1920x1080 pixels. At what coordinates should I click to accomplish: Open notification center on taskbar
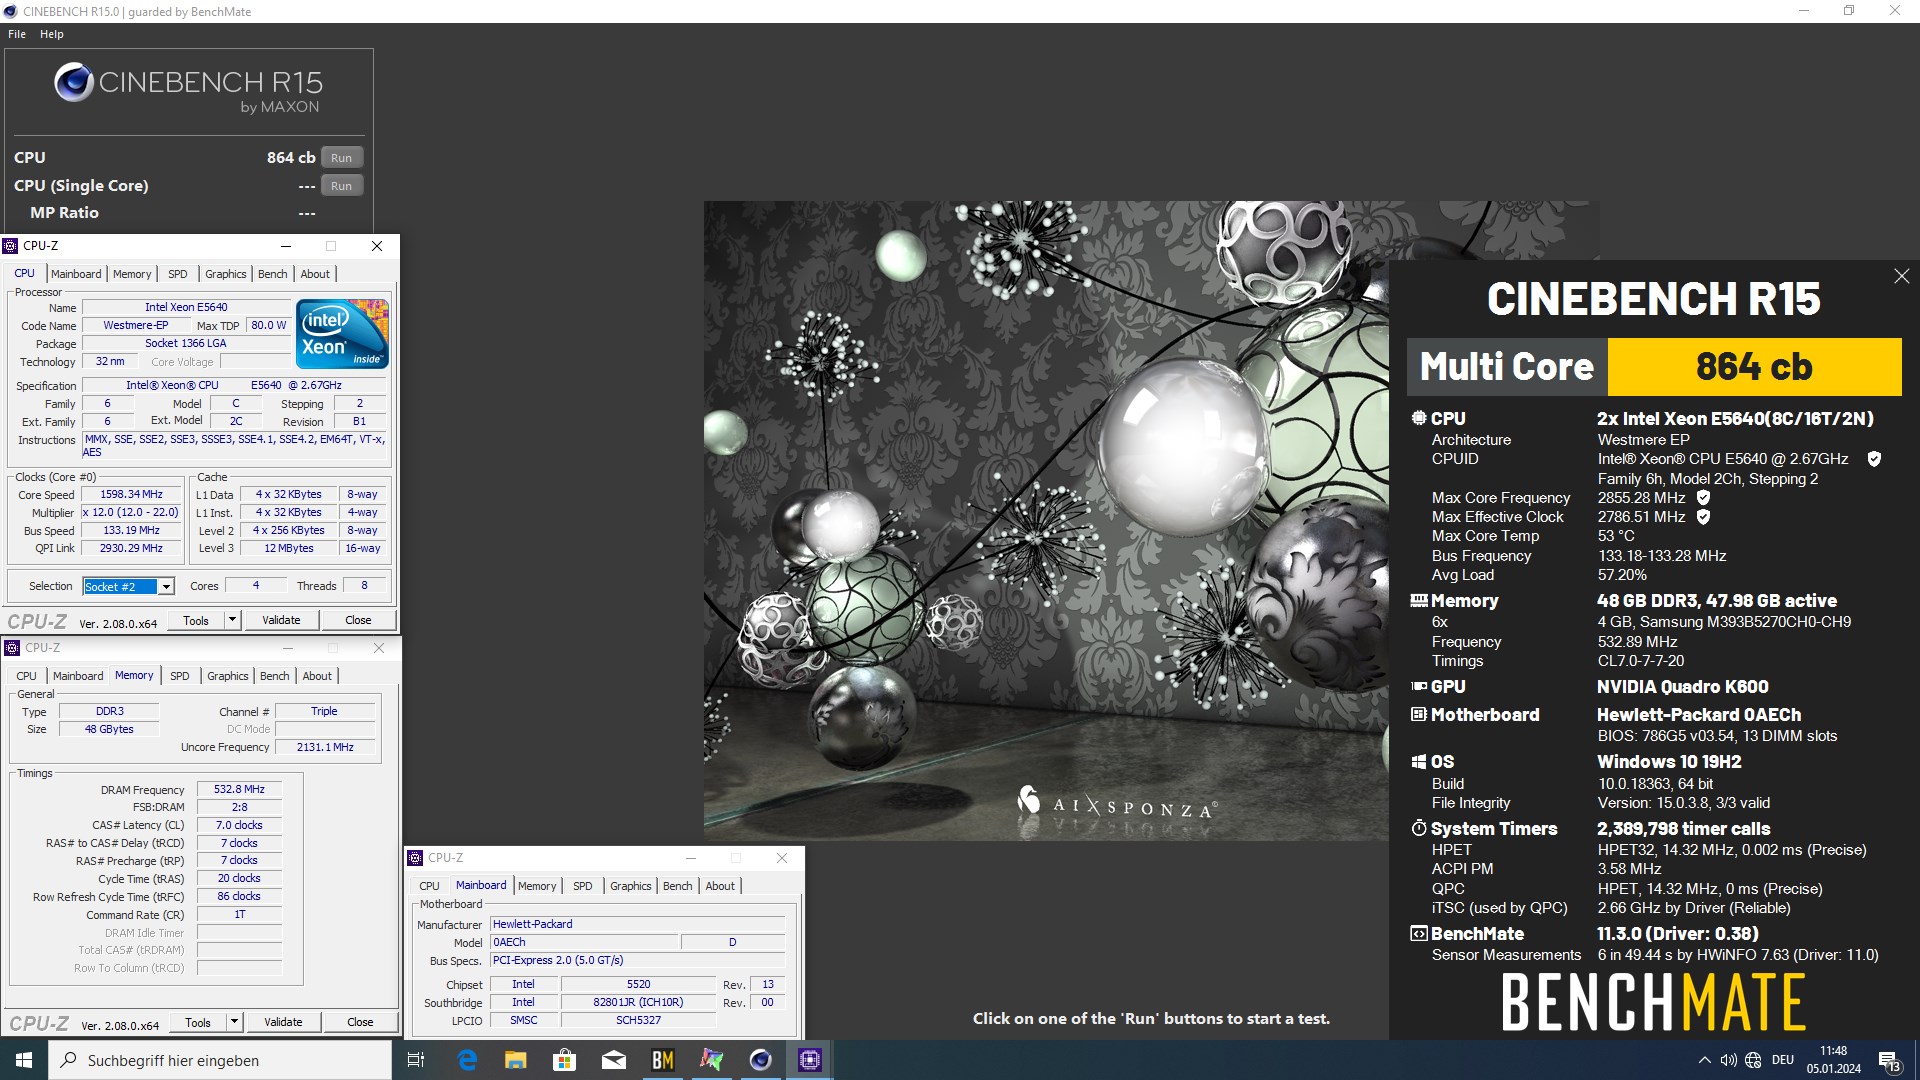(x=1889, y=1060)
